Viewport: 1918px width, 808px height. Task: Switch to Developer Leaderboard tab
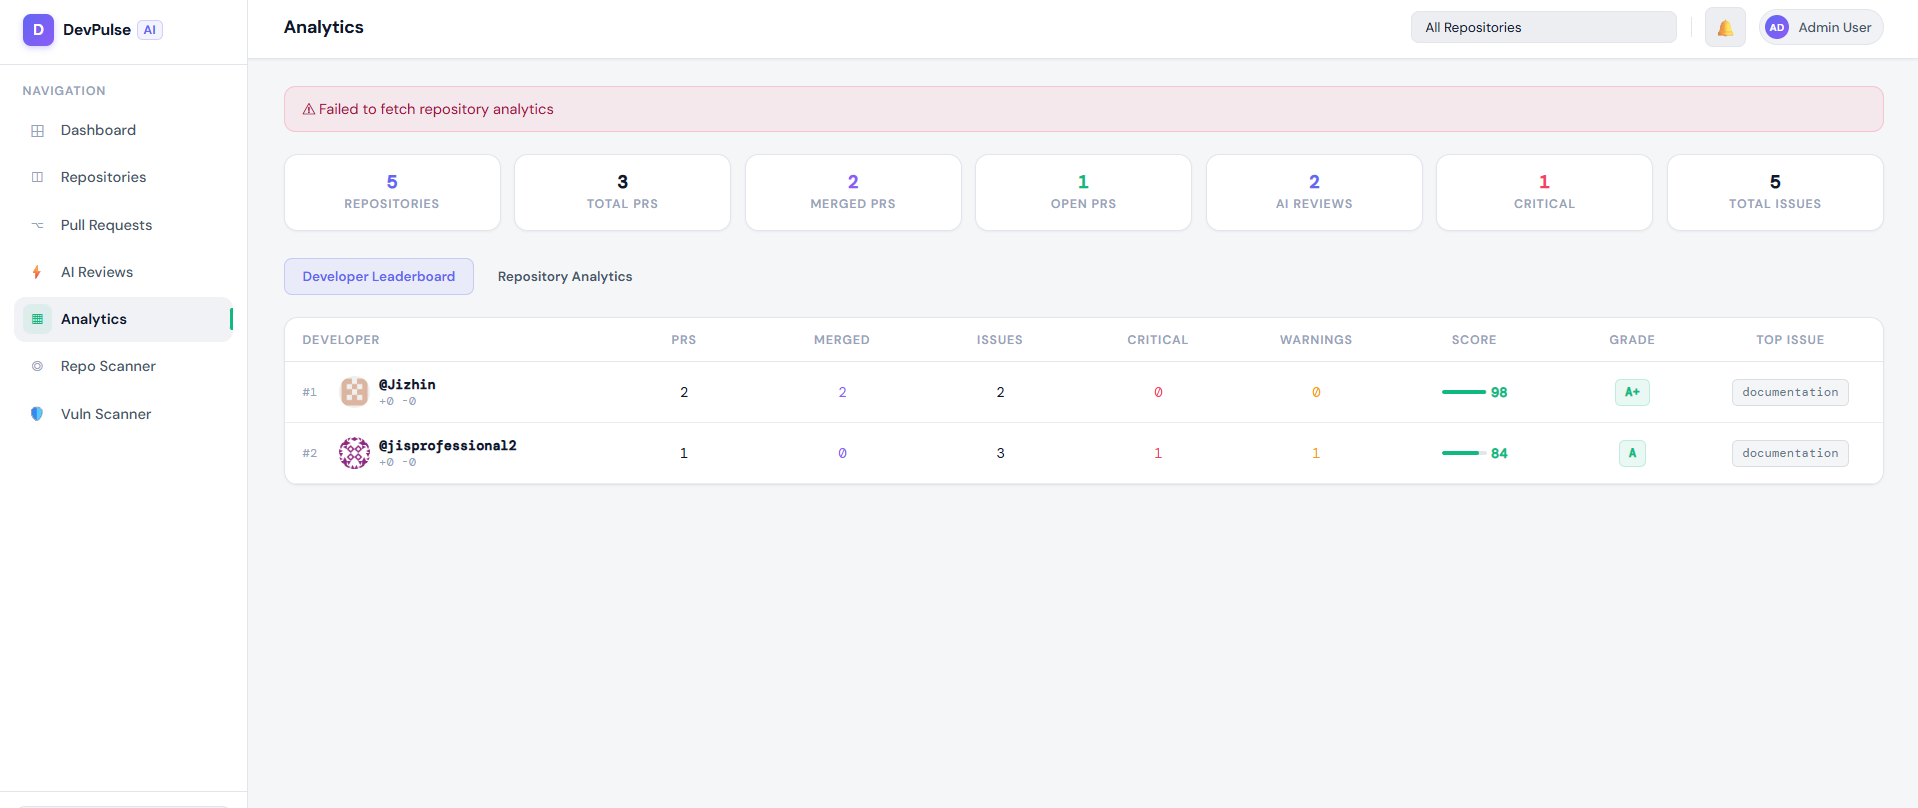379,277
